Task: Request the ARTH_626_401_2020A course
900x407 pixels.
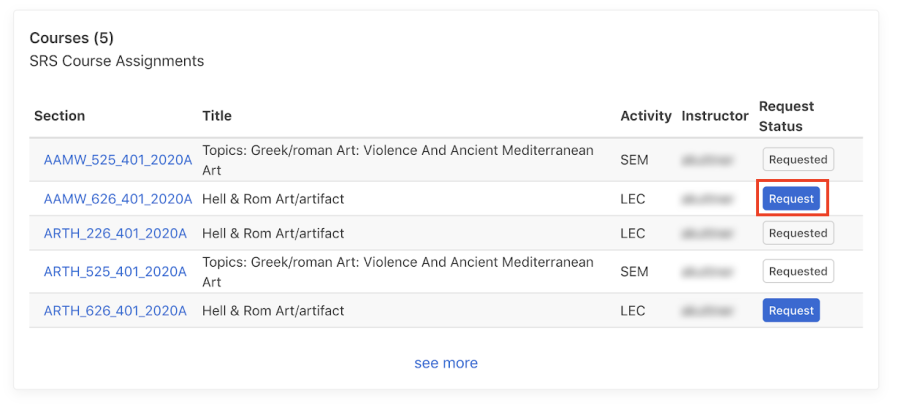Action: tap(791, 311)
